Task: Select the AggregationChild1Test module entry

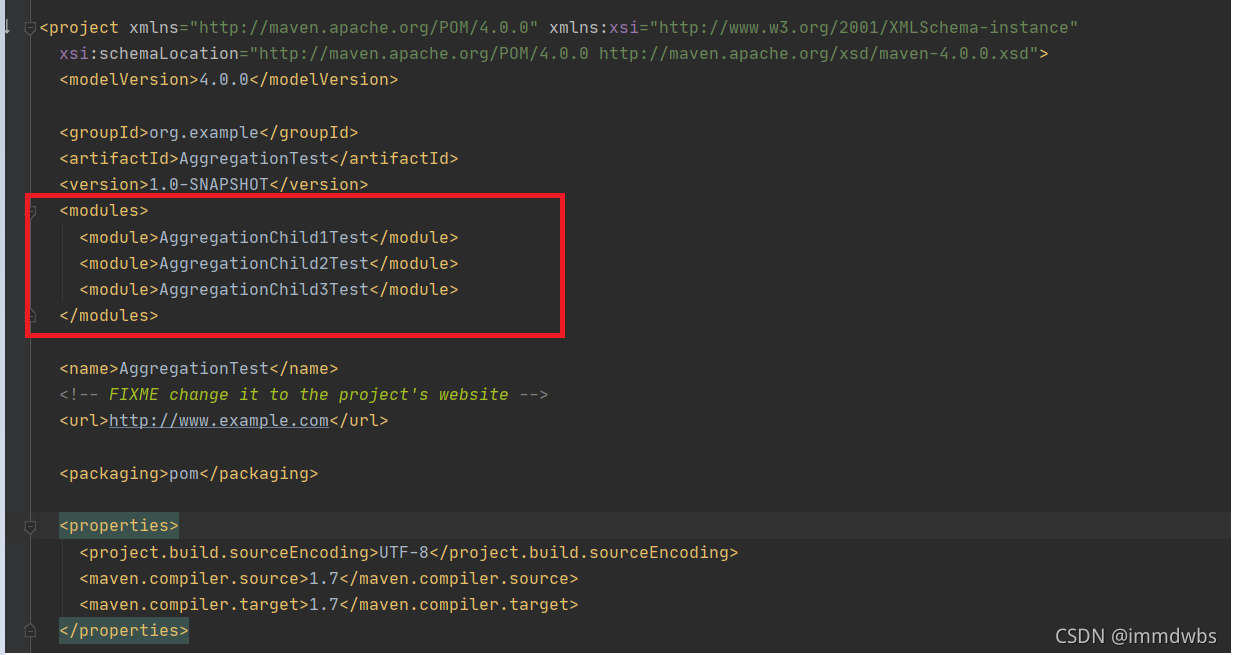Action: click(263, 238)
